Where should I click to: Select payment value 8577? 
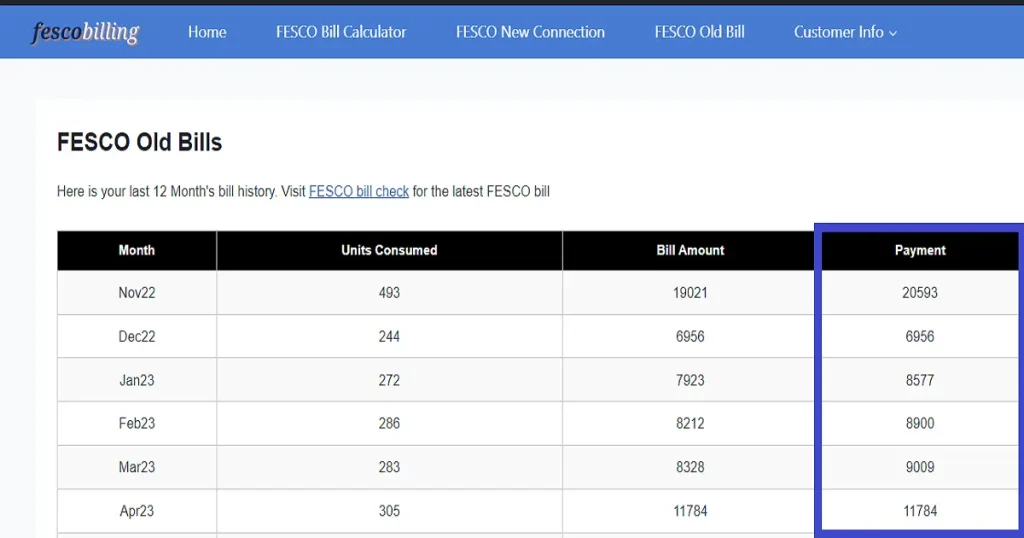(920, 380)
